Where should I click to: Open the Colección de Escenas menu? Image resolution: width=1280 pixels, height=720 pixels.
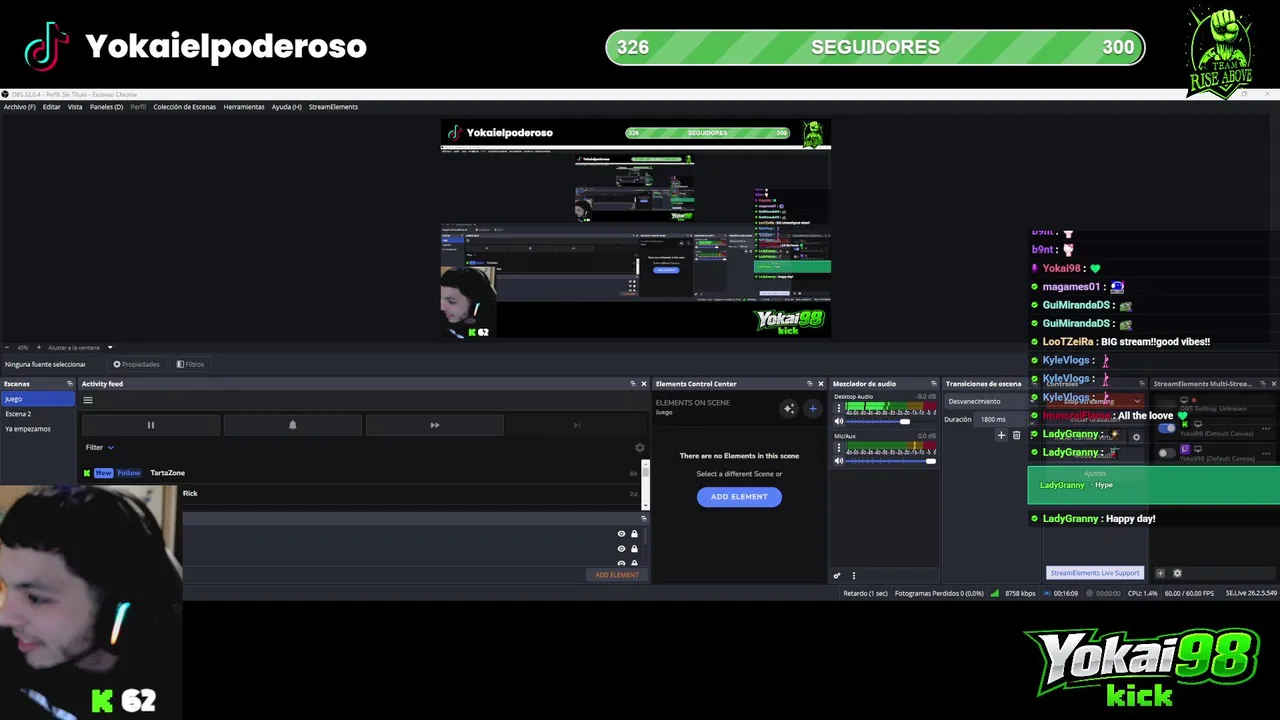click(184, 107)
